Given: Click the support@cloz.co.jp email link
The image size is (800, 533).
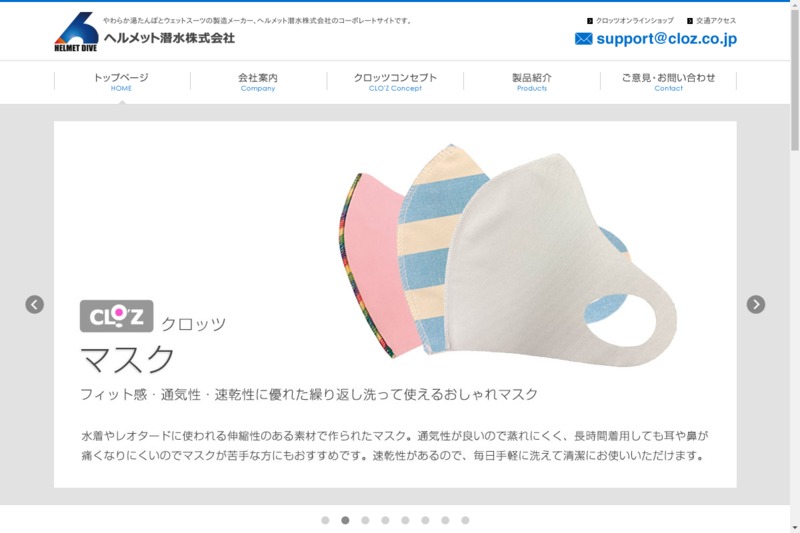Looking at the screenshot, I should point(666,39).
